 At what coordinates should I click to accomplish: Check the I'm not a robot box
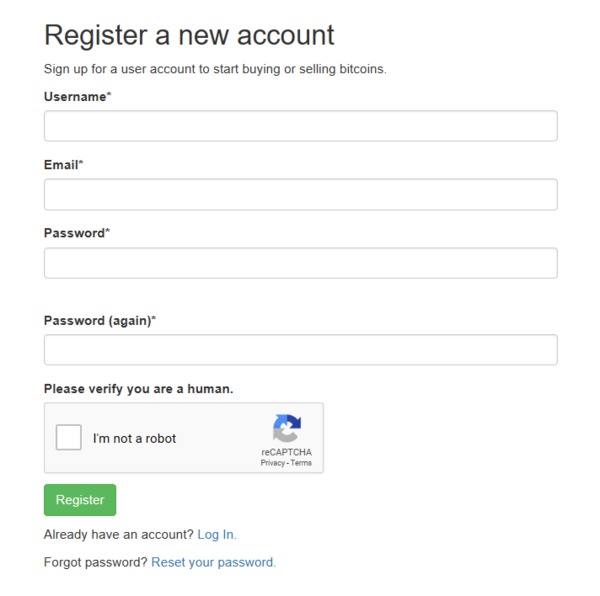point(68,437)
